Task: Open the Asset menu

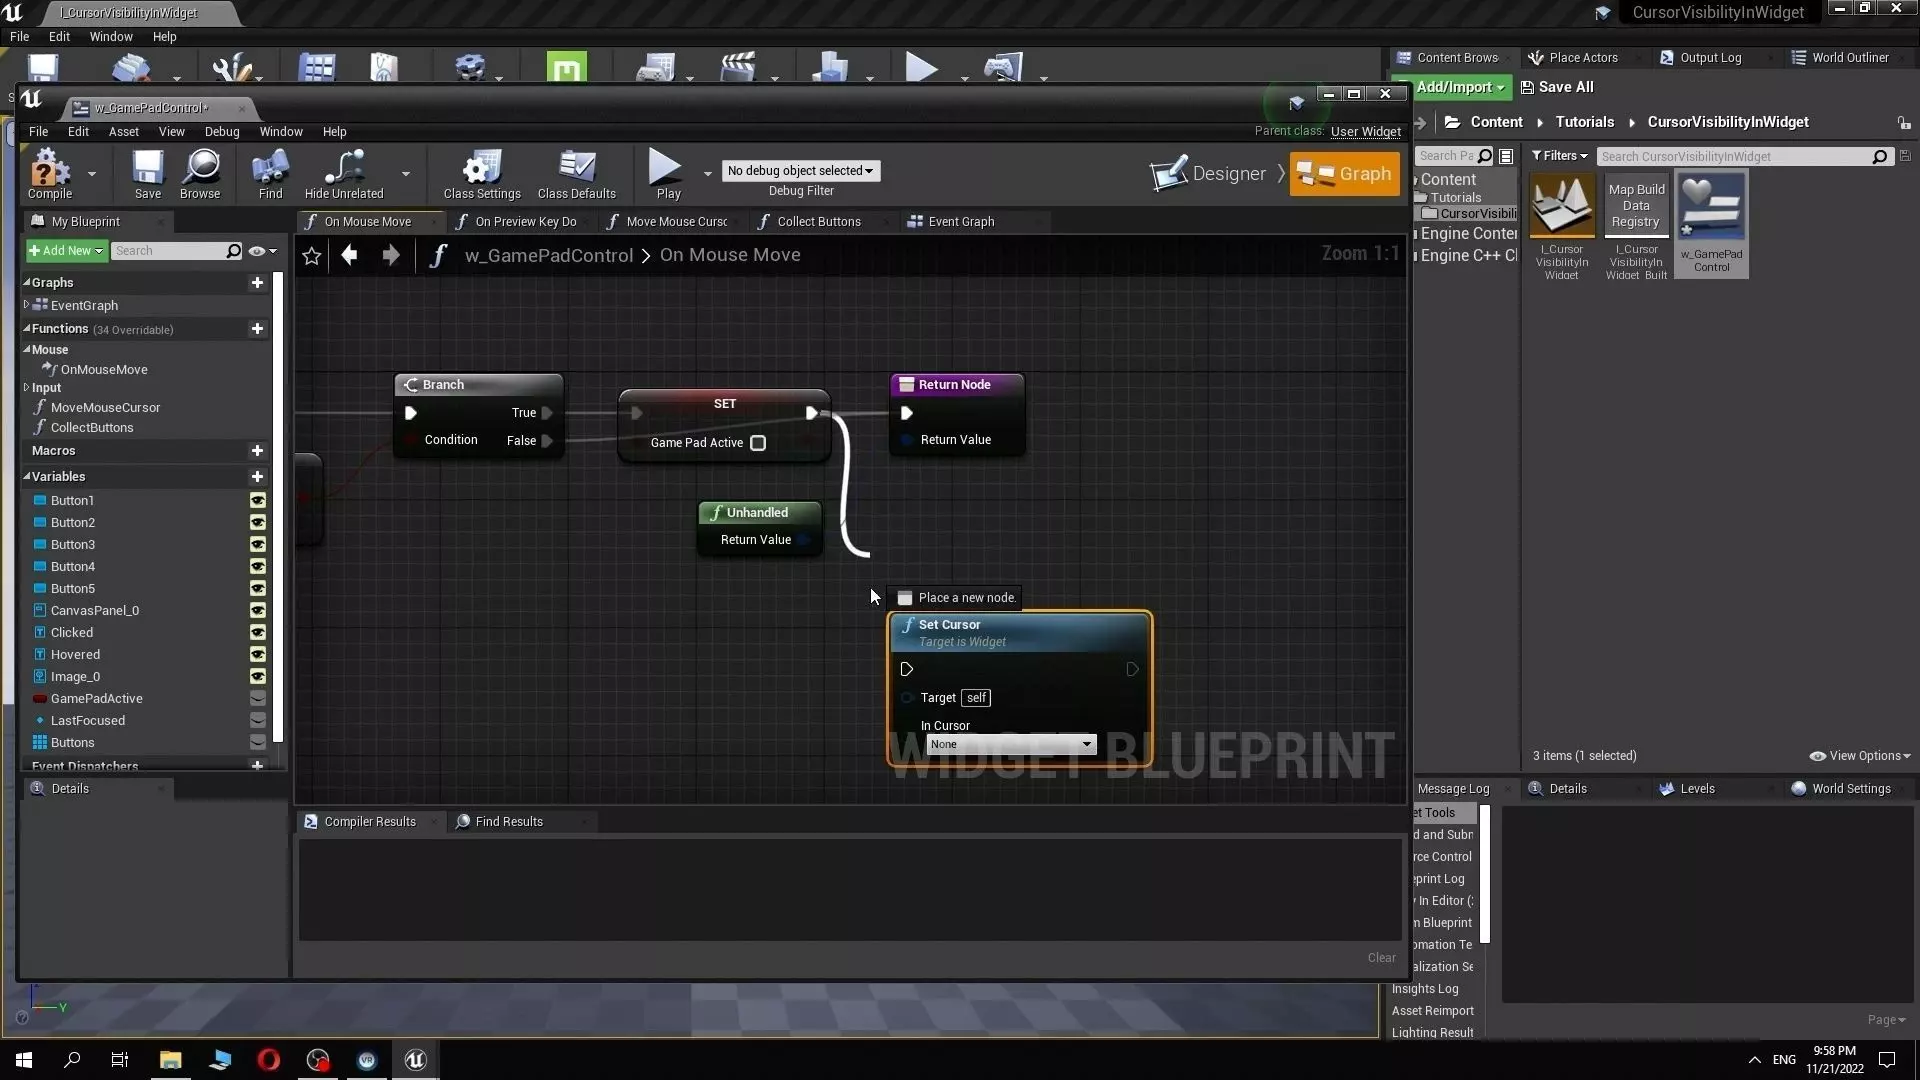Action: click(123, 132)
